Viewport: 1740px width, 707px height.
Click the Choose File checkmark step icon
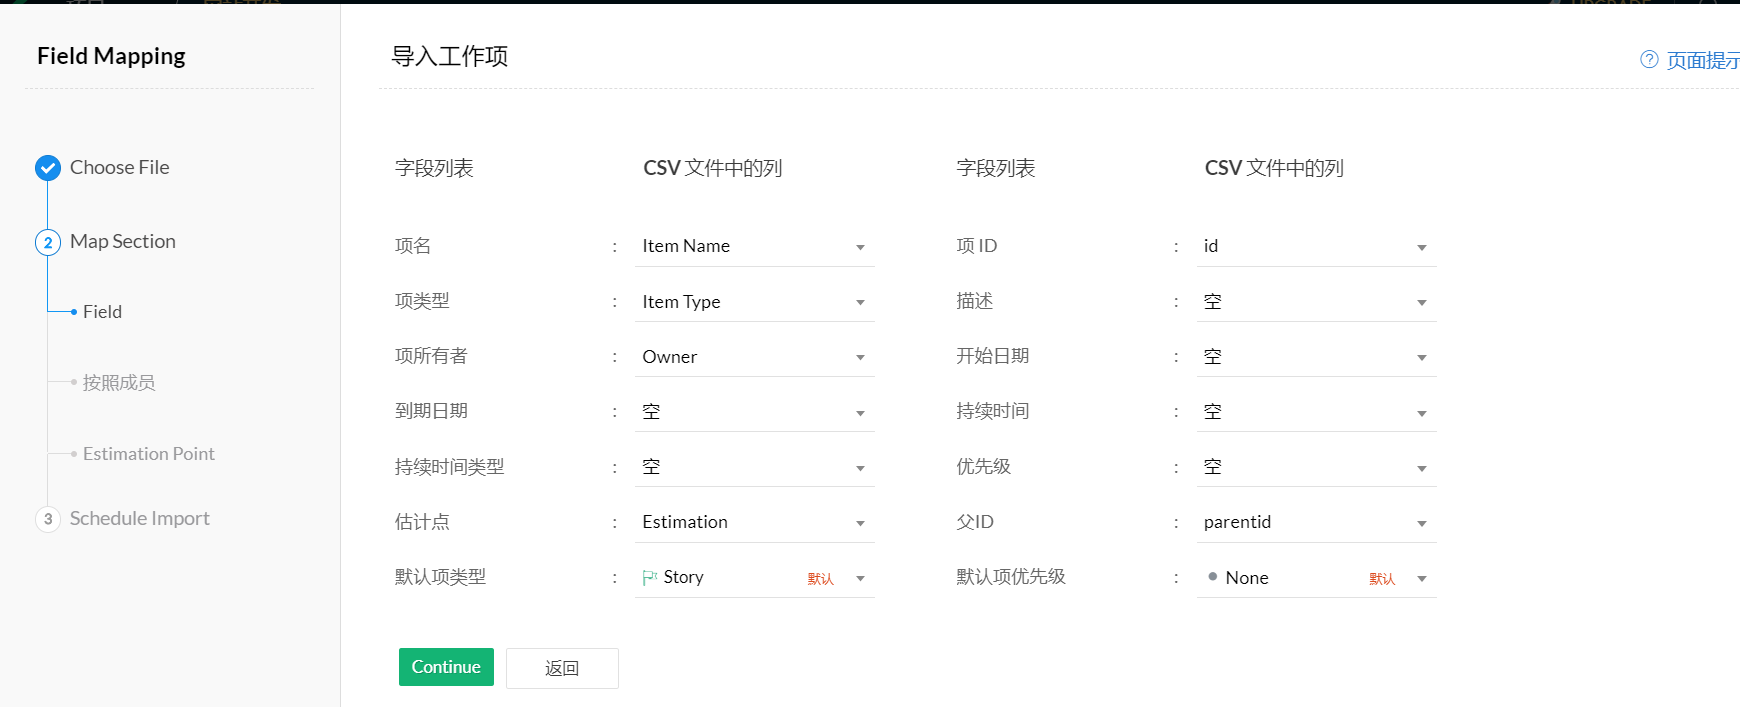(x=48, y=168)
